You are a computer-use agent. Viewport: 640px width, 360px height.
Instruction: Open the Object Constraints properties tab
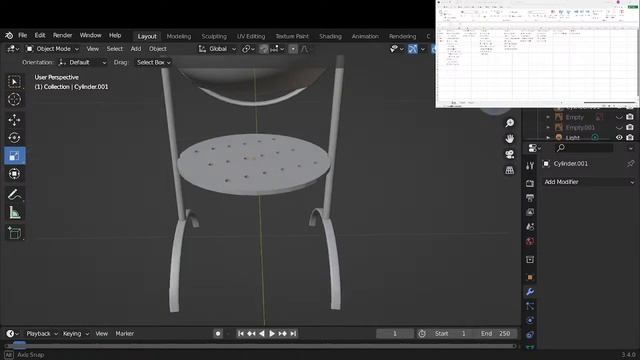coord(530,335)
